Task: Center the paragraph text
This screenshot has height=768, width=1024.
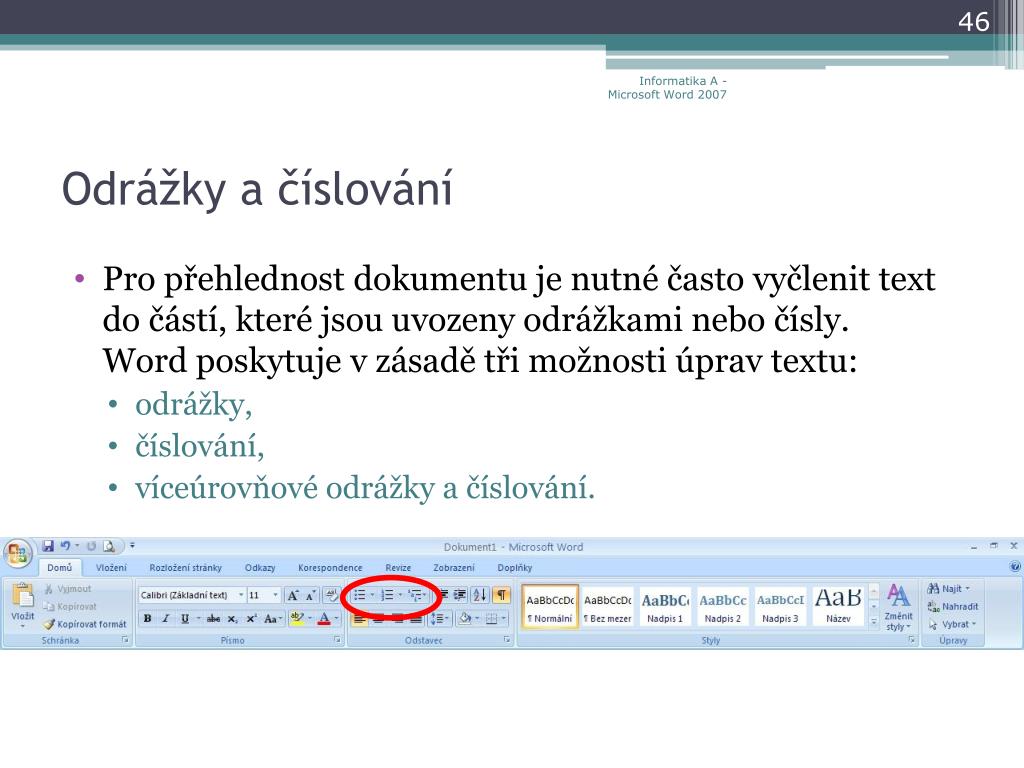Action: (x=377, y=619)
